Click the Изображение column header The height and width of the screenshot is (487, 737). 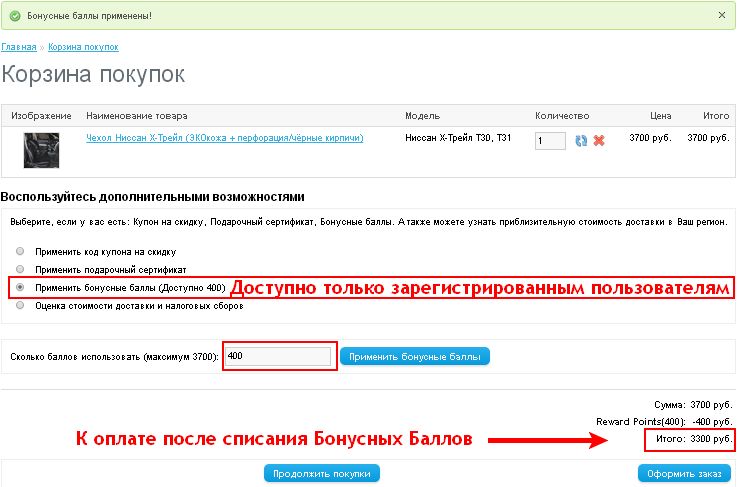tap(41, 116)
